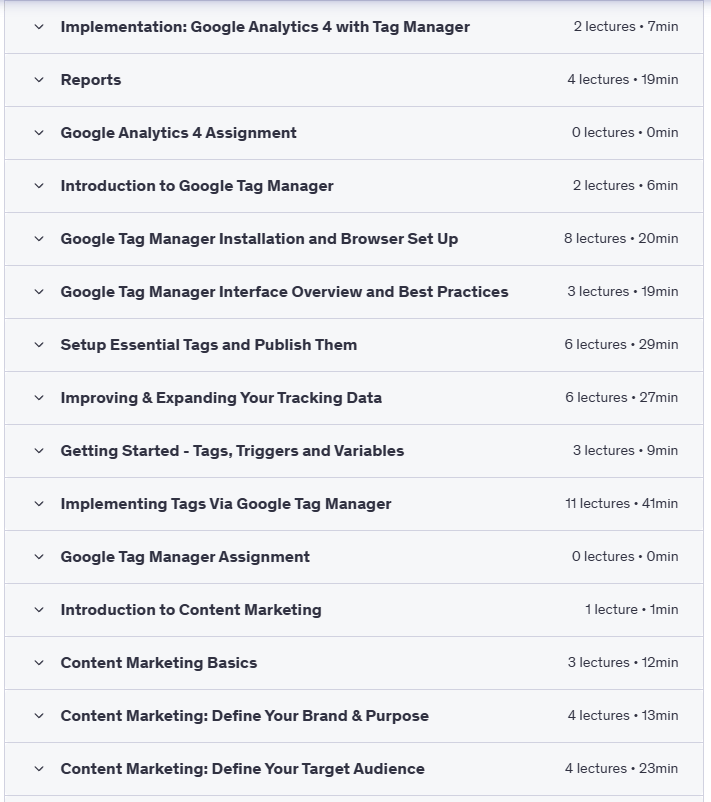Click Improving & Expanding Your Tracking Data title
711x802 pixels.
click(221, 398)
